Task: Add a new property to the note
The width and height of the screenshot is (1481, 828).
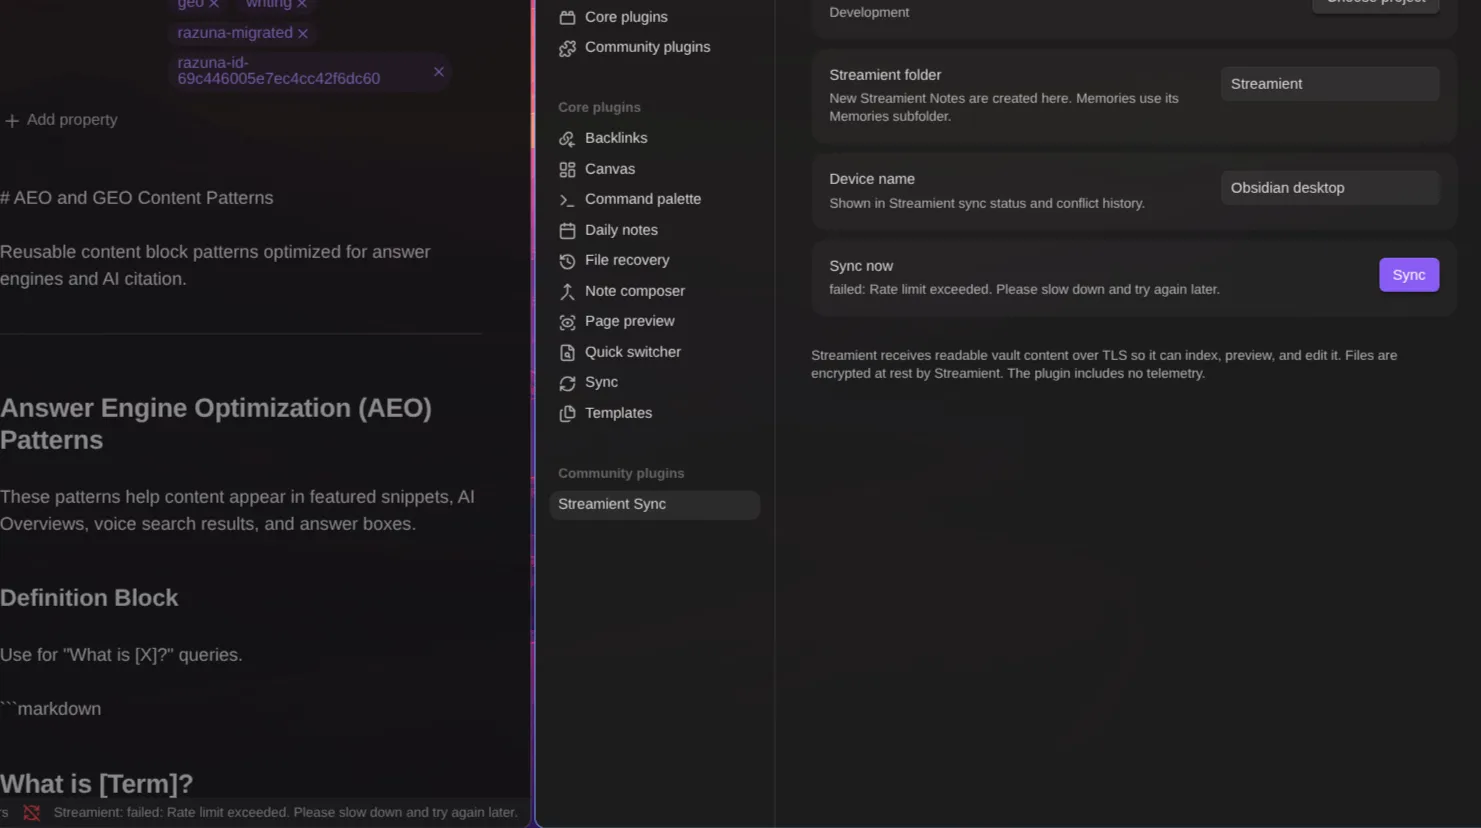Action: [x=61, y=120]
